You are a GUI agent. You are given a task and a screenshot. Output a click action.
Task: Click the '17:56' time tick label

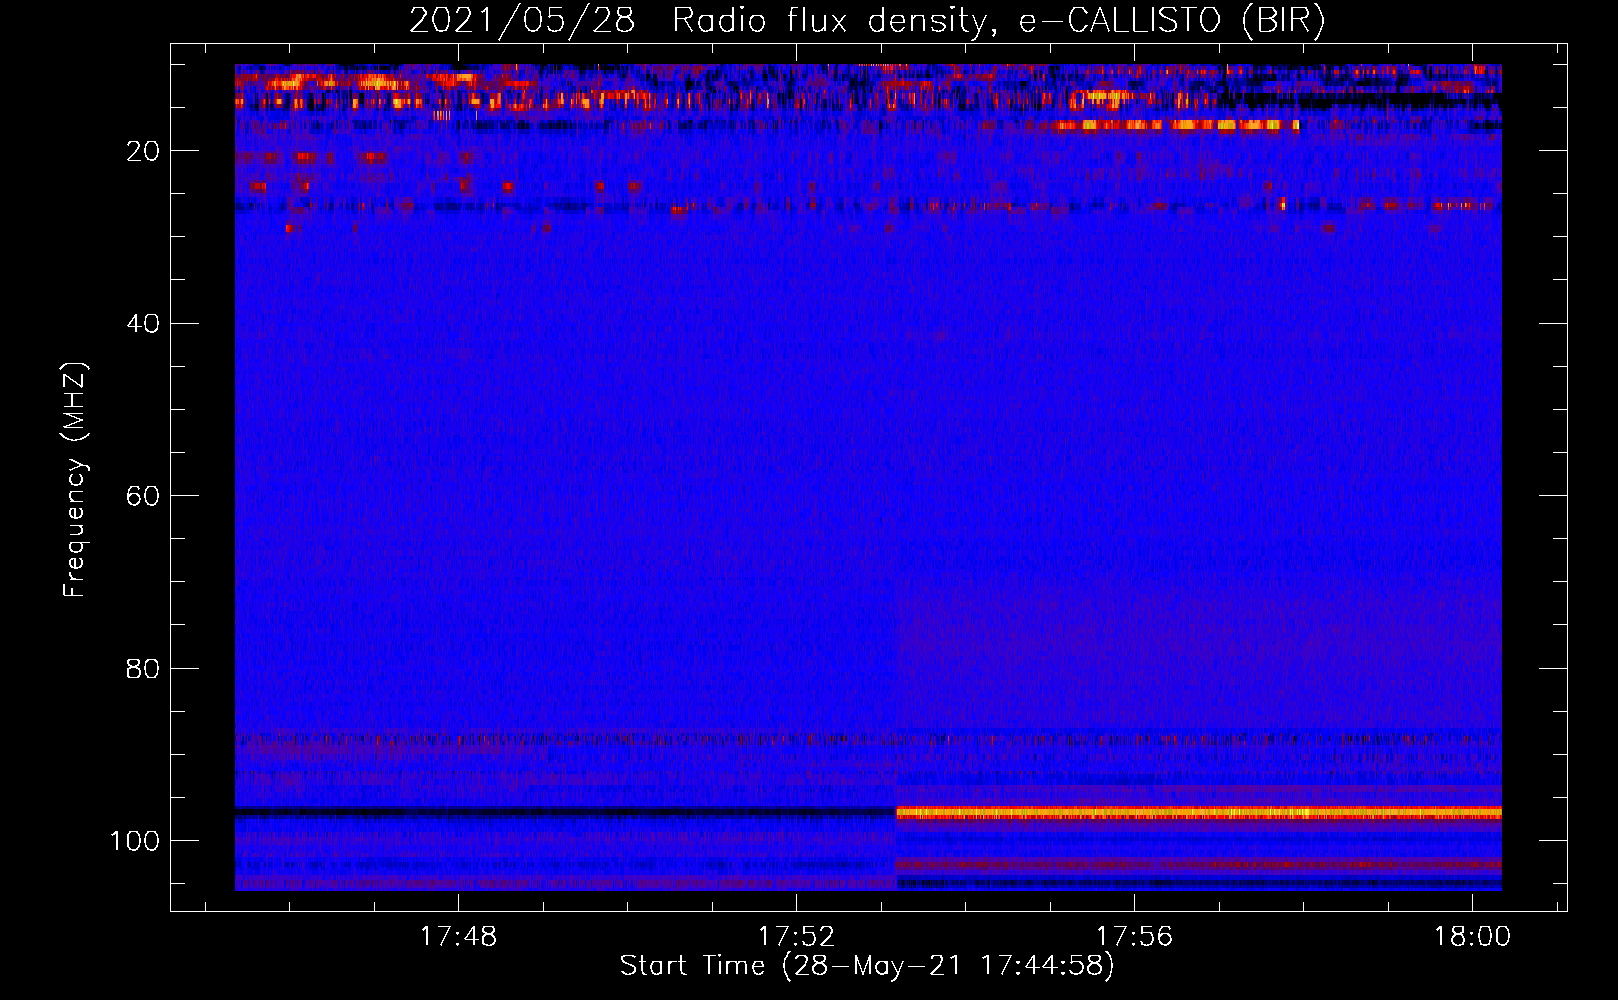[1134, 937]
